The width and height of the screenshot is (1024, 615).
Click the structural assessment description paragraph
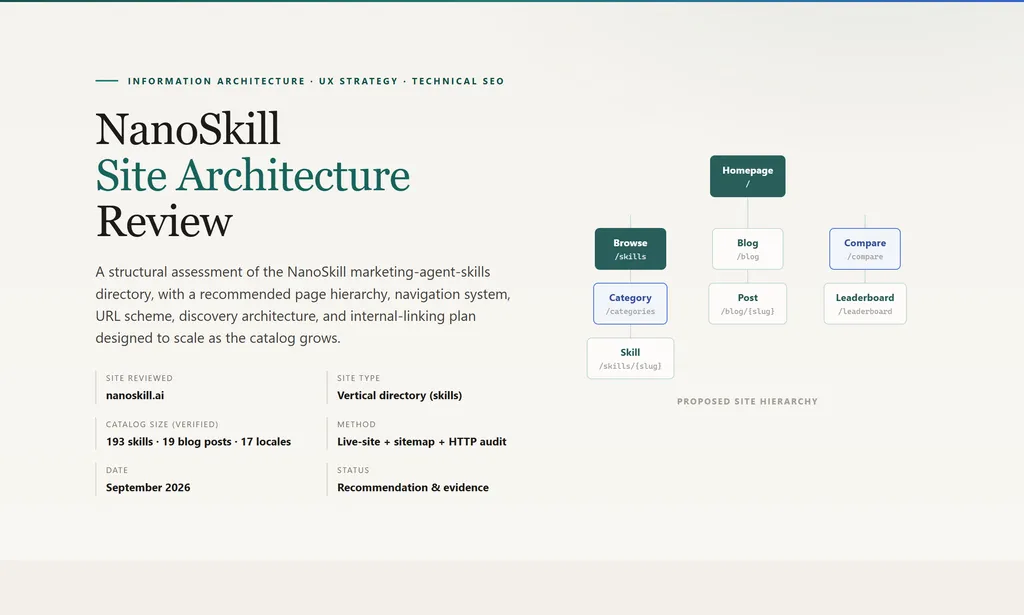click(303, 305)
